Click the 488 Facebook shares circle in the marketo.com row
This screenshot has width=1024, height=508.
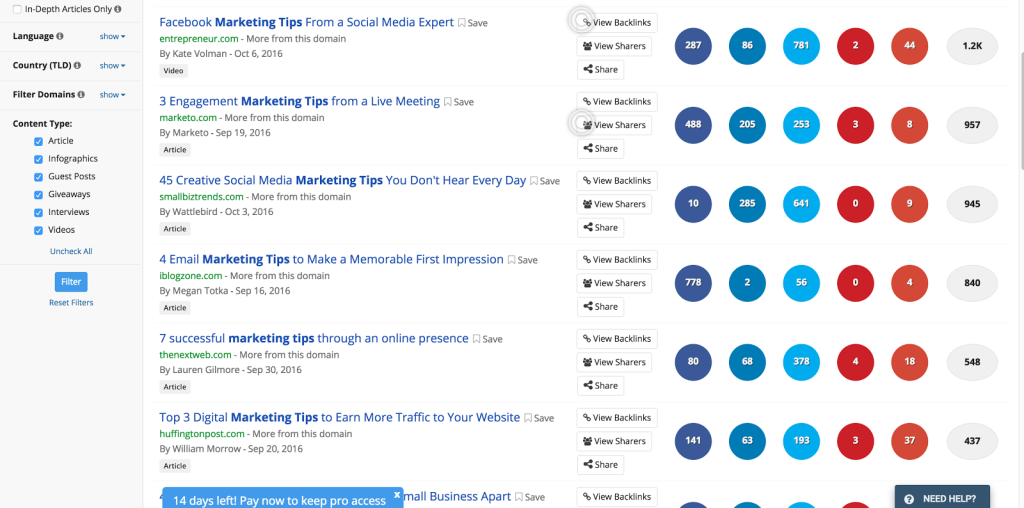click(x=693, y=125)
